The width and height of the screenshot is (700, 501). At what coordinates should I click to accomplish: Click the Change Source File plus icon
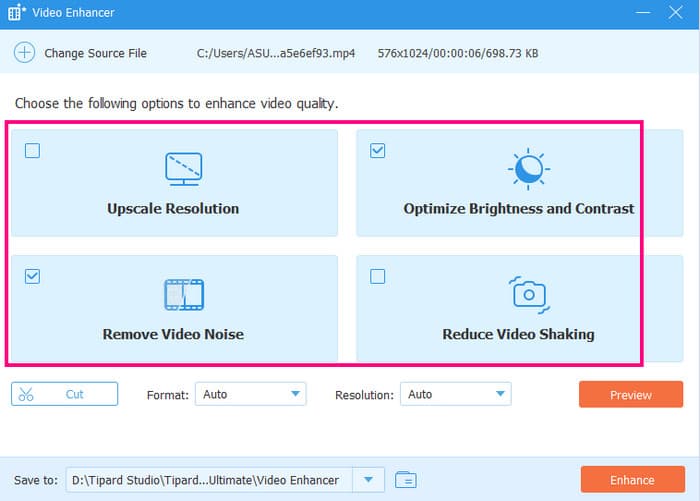pos(25,53)
